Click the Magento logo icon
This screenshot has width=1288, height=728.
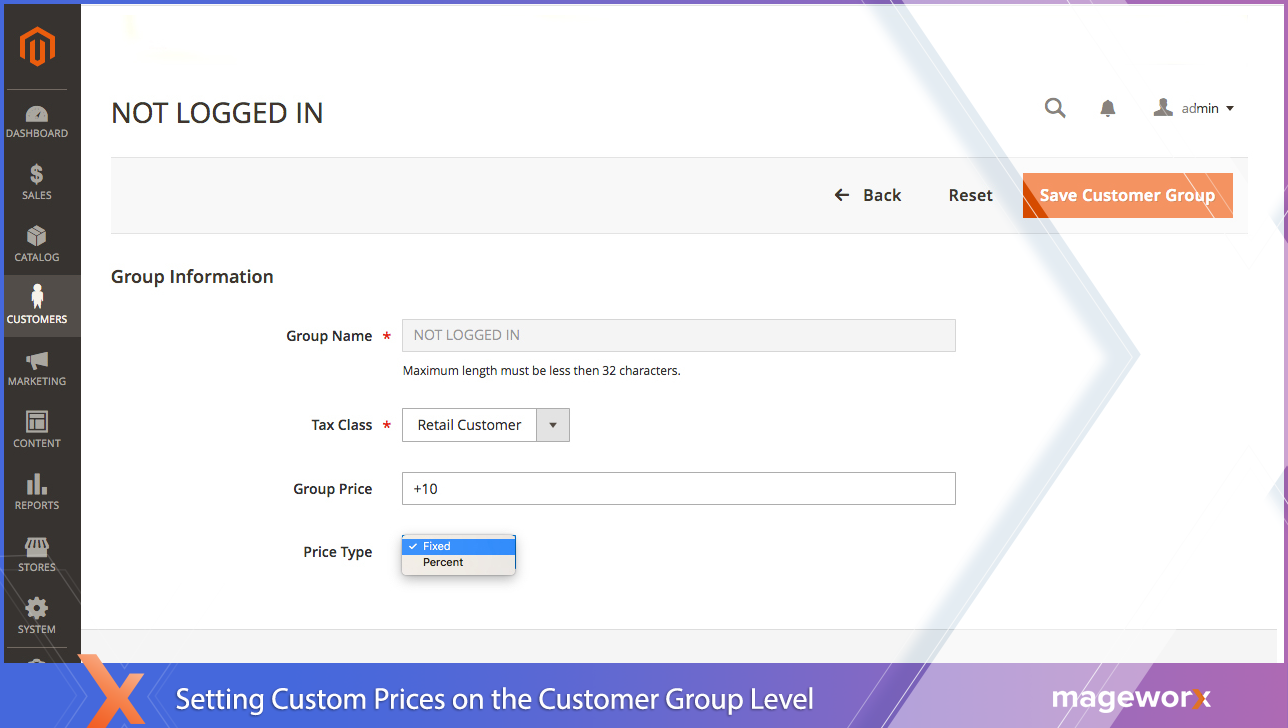[37, 47]
